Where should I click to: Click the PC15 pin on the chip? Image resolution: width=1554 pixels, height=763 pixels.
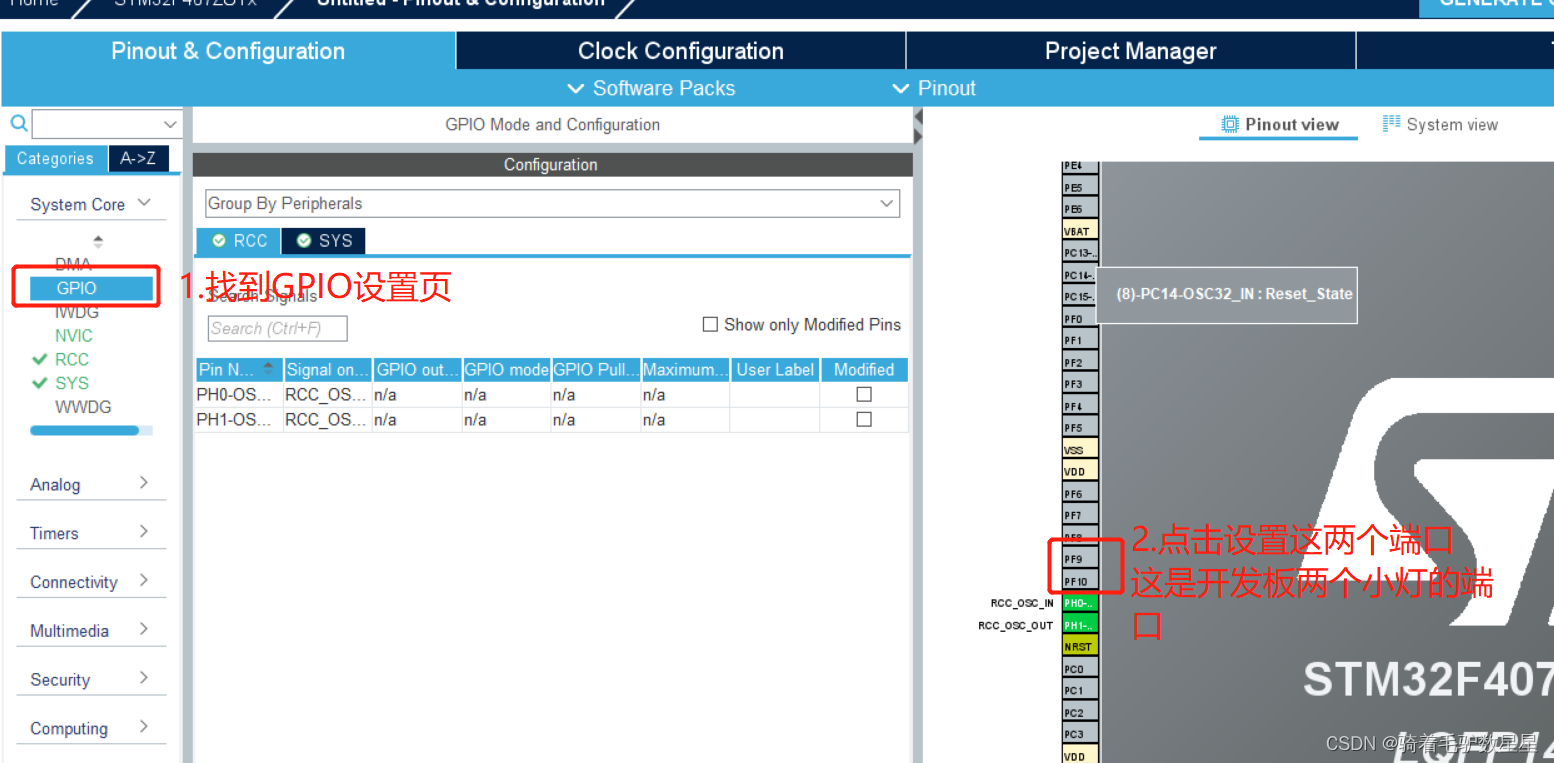click(x=1079, y=297)
